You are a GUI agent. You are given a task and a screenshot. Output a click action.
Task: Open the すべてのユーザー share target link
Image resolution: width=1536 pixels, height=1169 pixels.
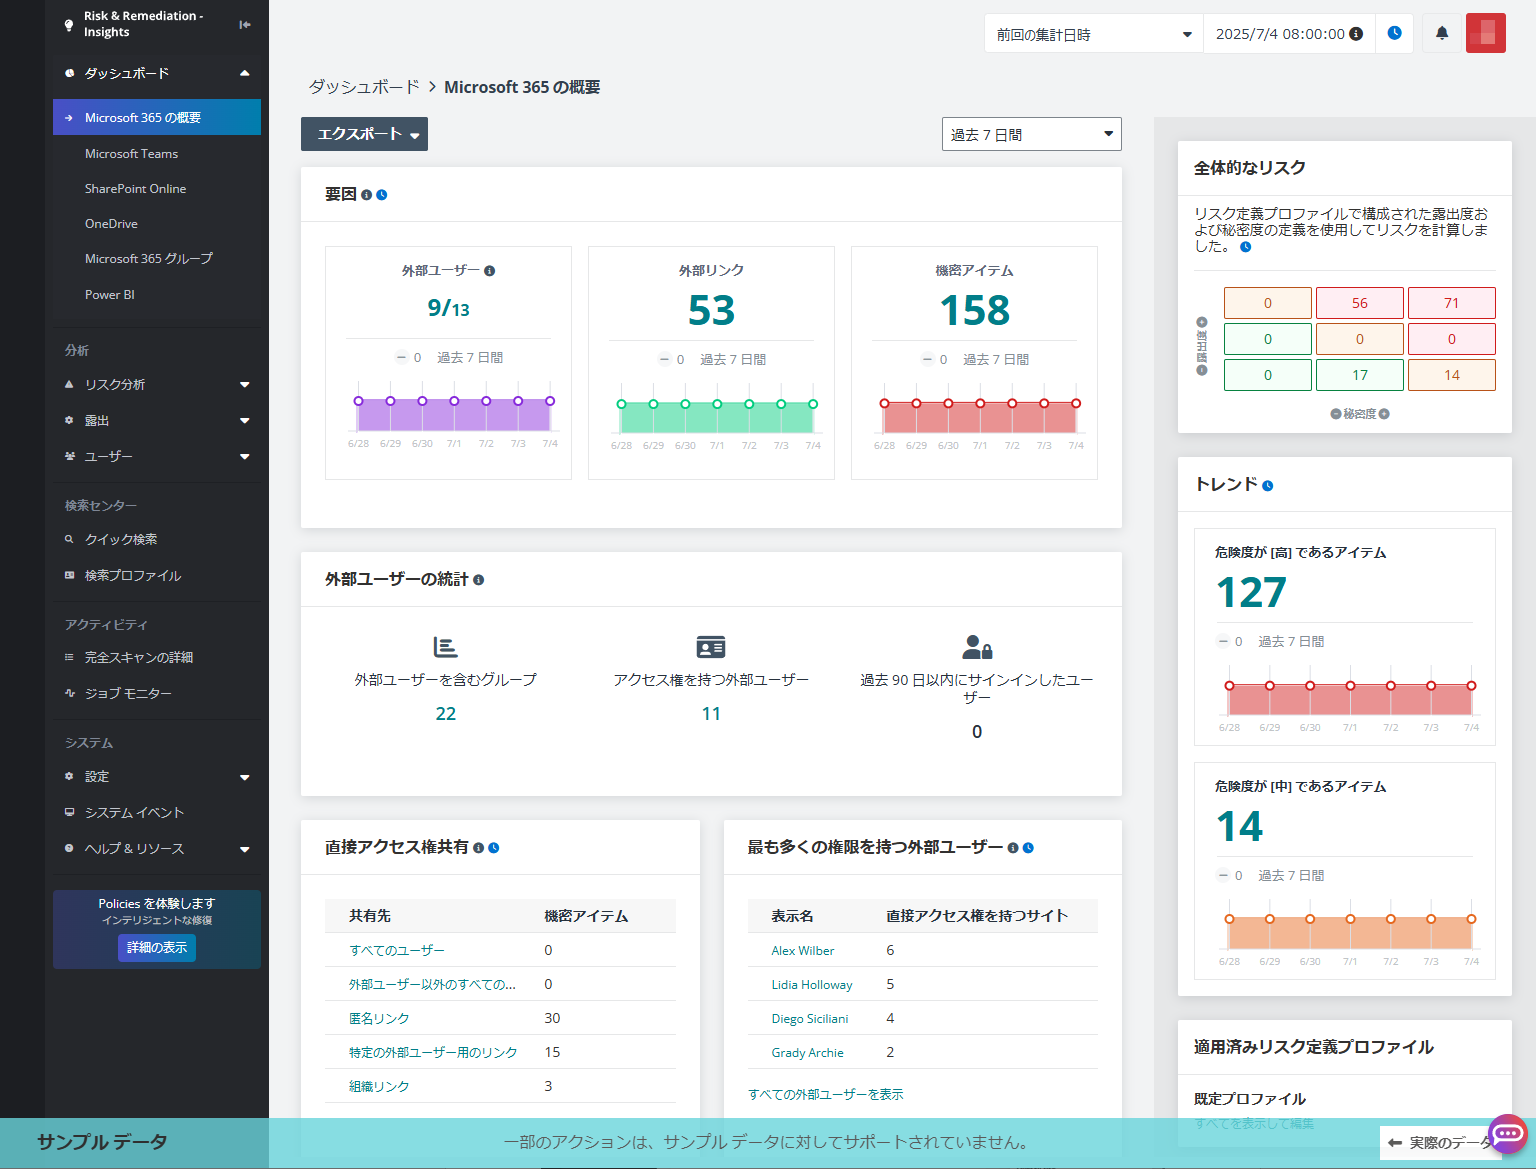point(396,951)
